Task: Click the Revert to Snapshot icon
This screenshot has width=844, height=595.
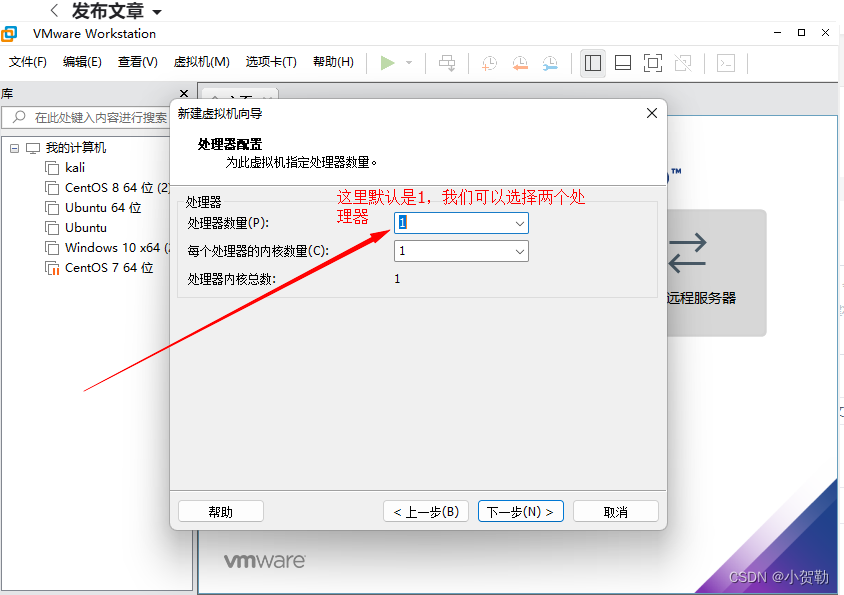Action: tap(519, 63)
